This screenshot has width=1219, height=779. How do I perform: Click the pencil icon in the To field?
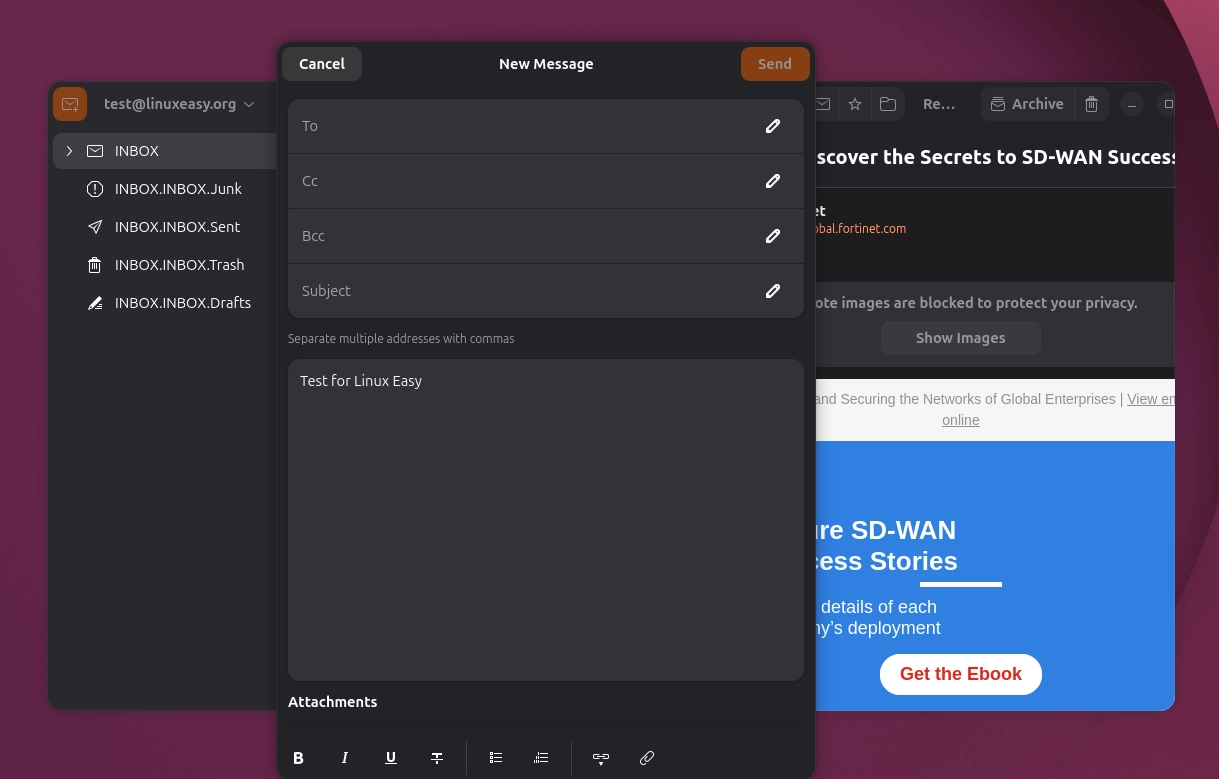click(773, 126)
